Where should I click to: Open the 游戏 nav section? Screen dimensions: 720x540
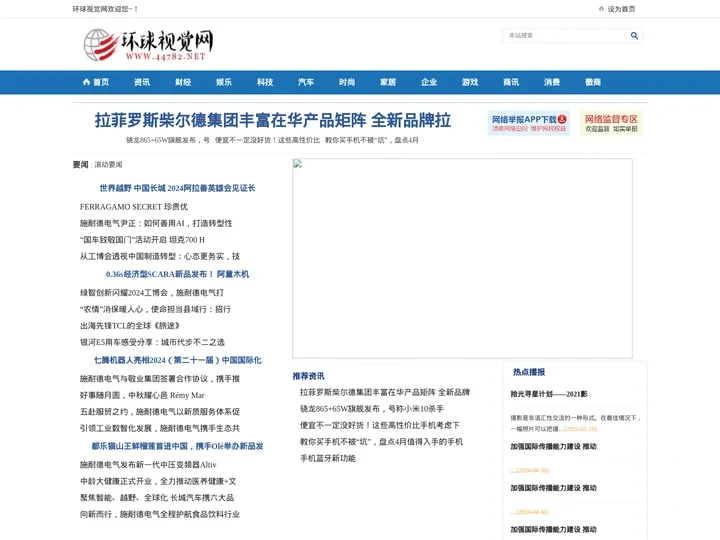point(470,82)
